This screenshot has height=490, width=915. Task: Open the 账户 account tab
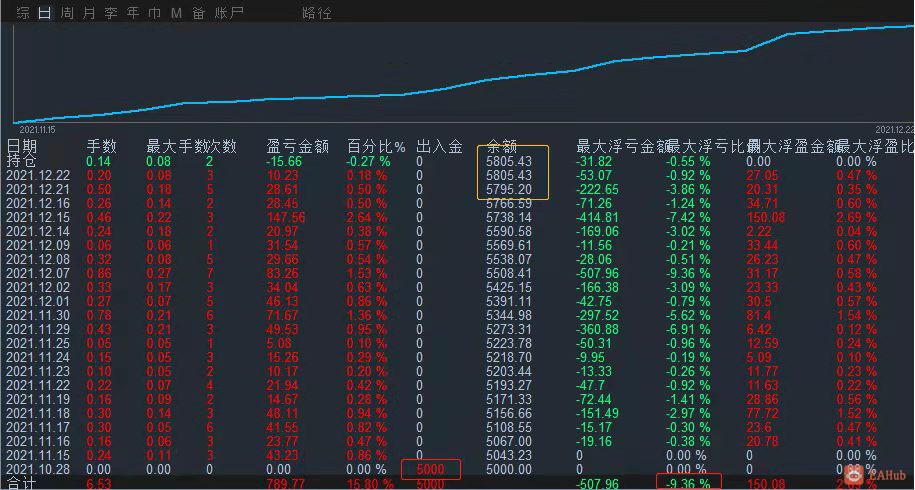tap(229, 13)
